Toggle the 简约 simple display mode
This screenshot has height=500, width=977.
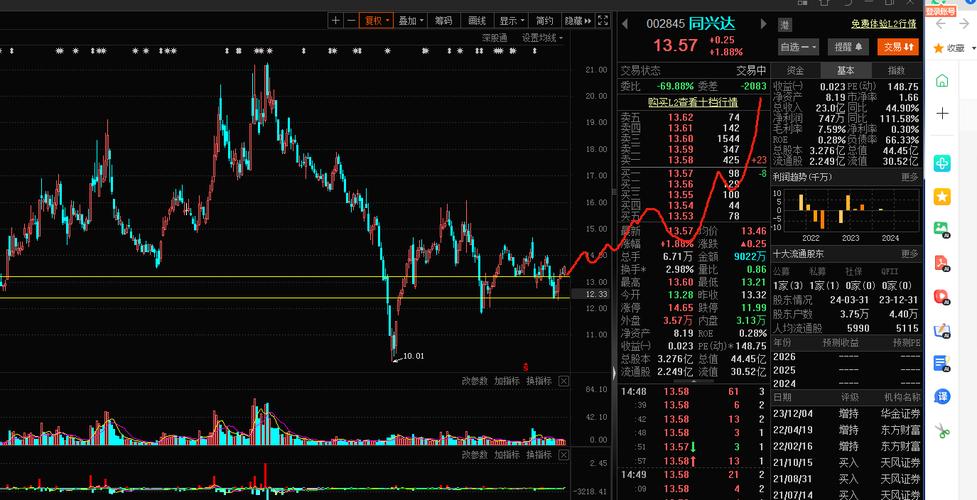coord(544,20)
